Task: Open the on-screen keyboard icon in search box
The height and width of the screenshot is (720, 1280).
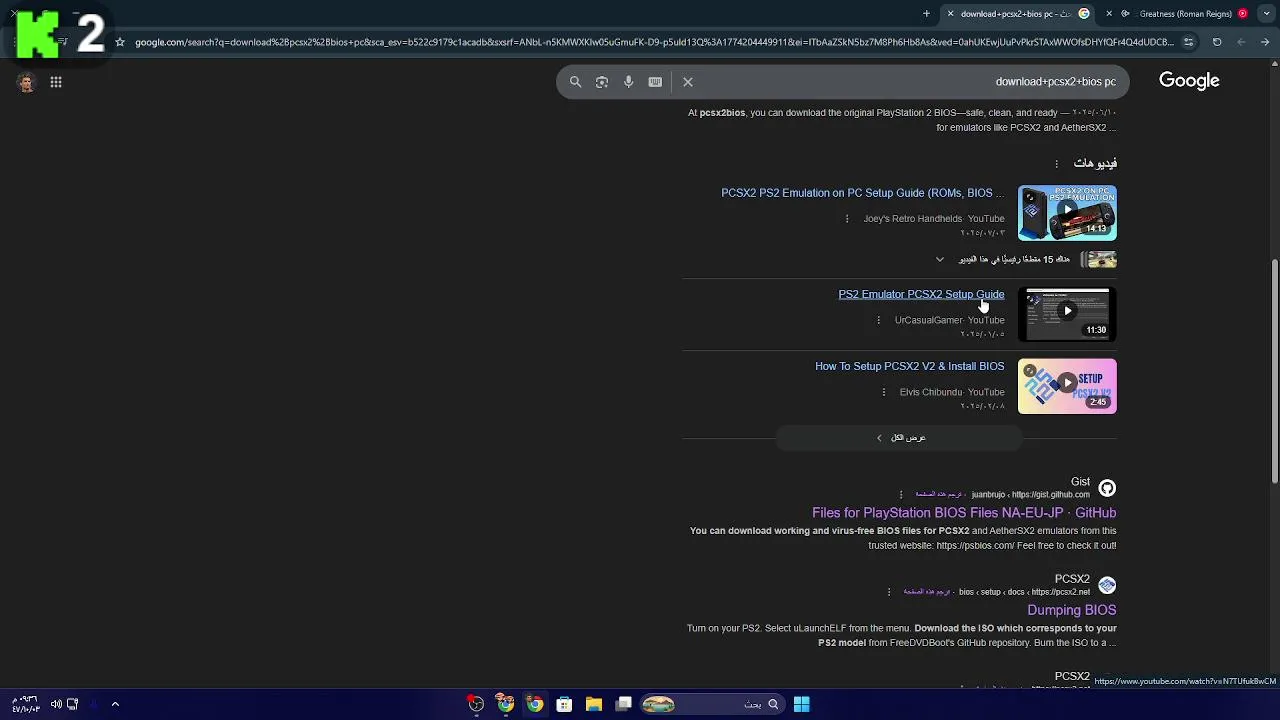Action: coord(655,82)
